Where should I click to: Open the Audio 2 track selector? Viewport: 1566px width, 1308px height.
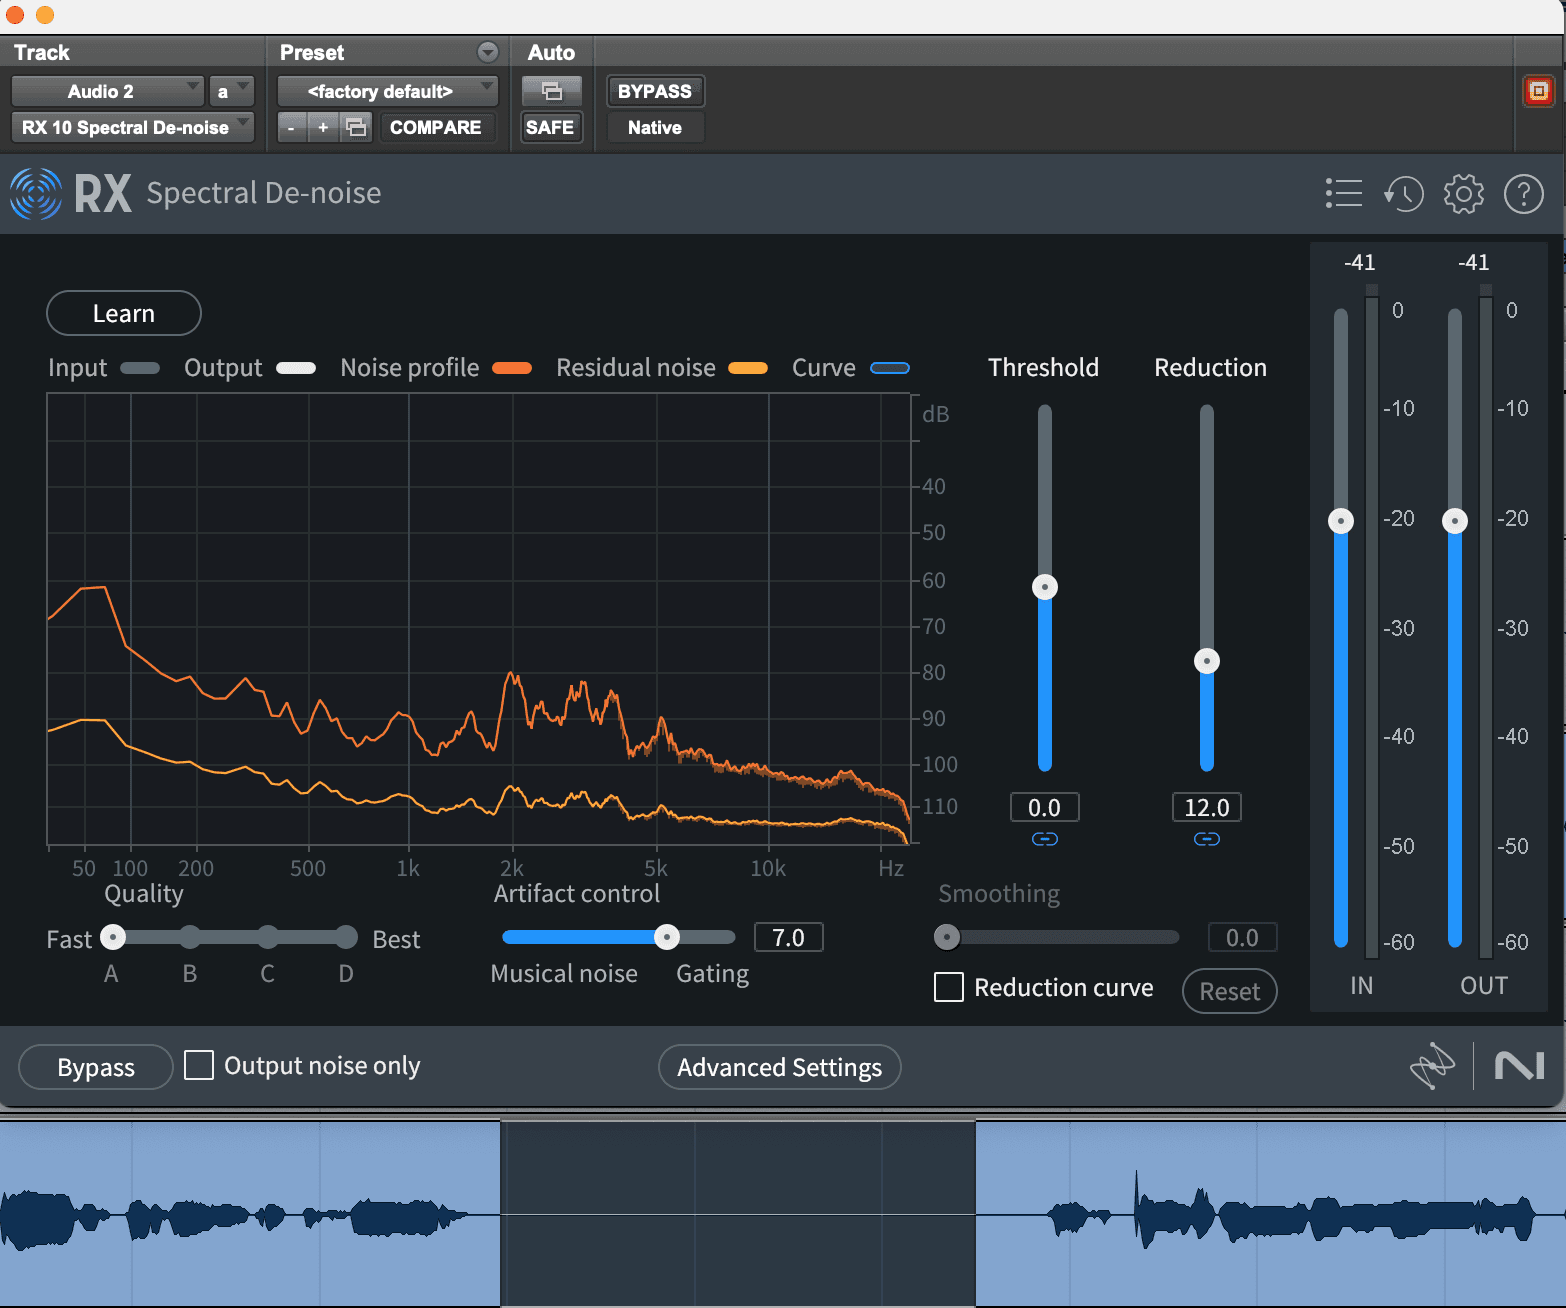pyautogui.click(x=108, y=91)
